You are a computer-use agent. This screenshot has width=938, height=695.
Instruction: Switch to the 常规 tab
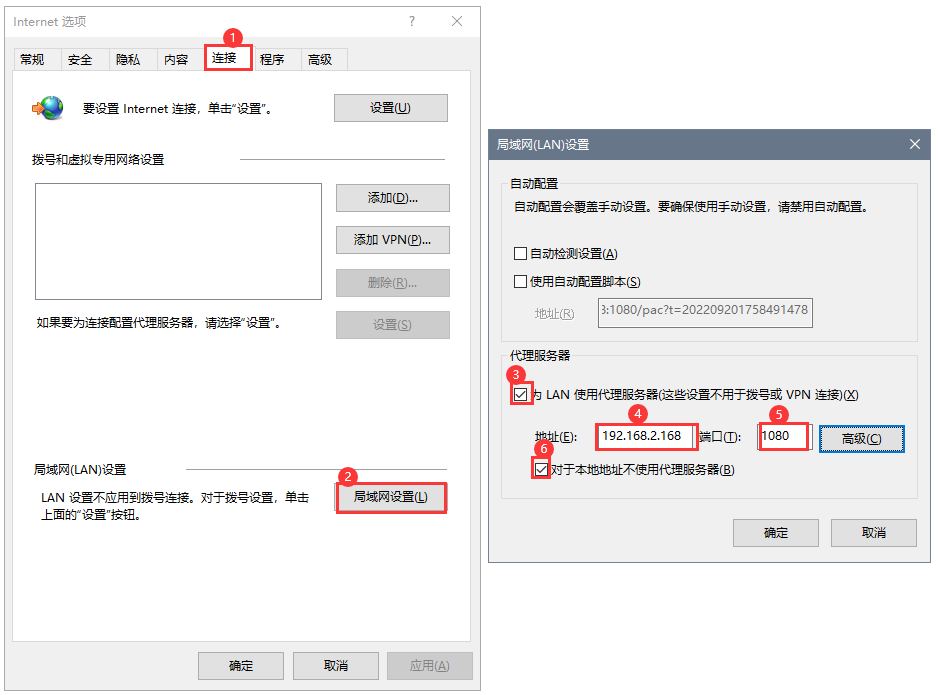pos(32,59)
